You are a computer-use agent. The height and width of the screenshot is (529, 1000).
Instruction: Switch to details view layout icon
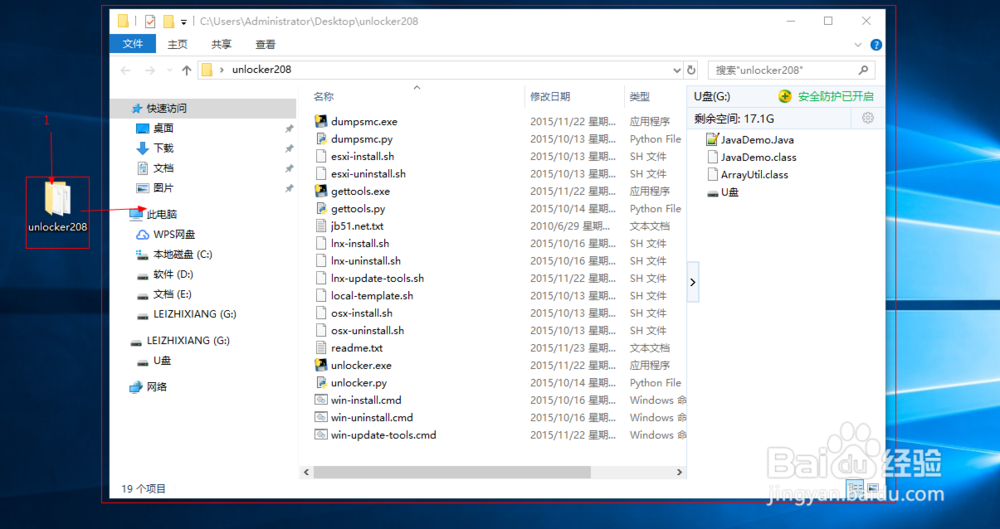click(855, 488)
